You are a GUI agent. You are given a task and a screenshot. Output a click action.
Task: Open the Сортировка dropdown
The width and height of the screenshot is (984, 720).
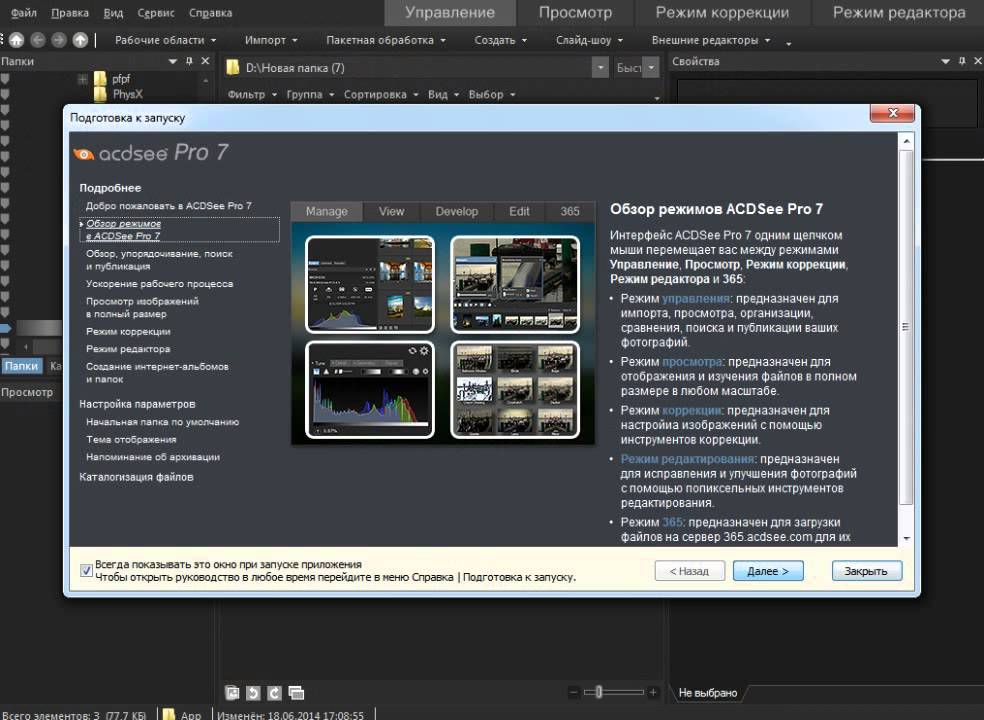pyautogui.click(x=381, y=94)
